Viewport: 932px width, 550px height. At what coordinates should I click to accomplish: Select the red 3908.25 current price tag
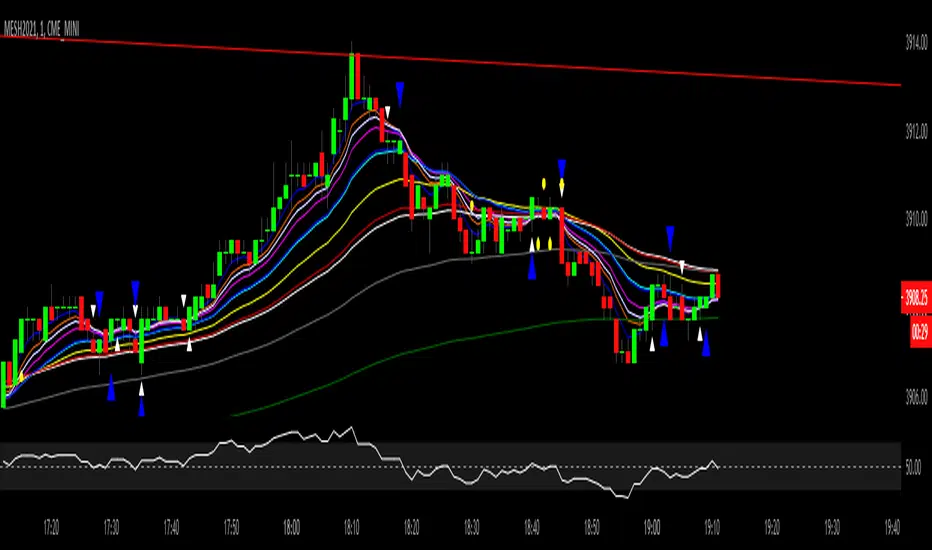(x=916, y=297)
